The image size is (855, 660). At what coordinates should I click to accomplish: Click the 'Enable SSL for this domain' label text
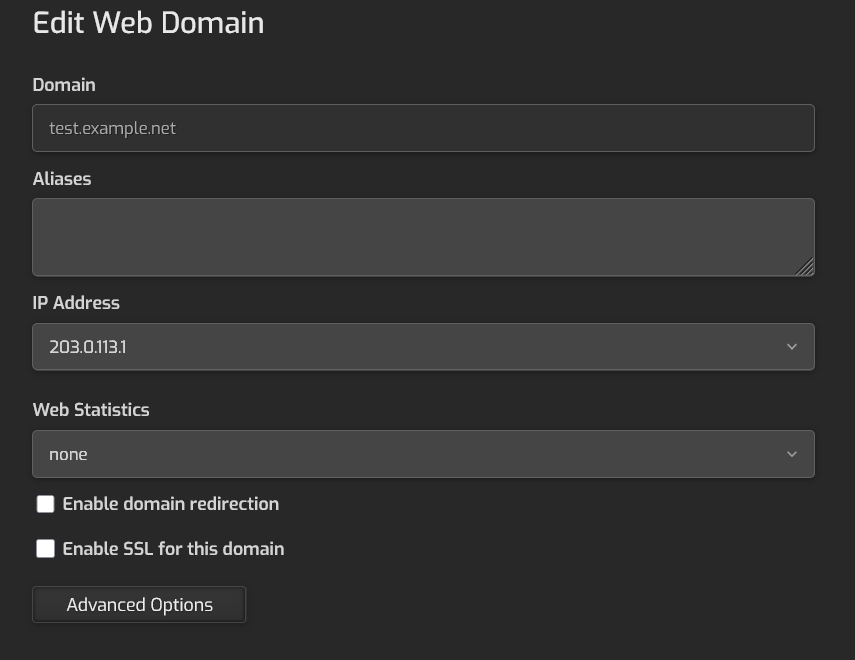(x=173, y=549)
